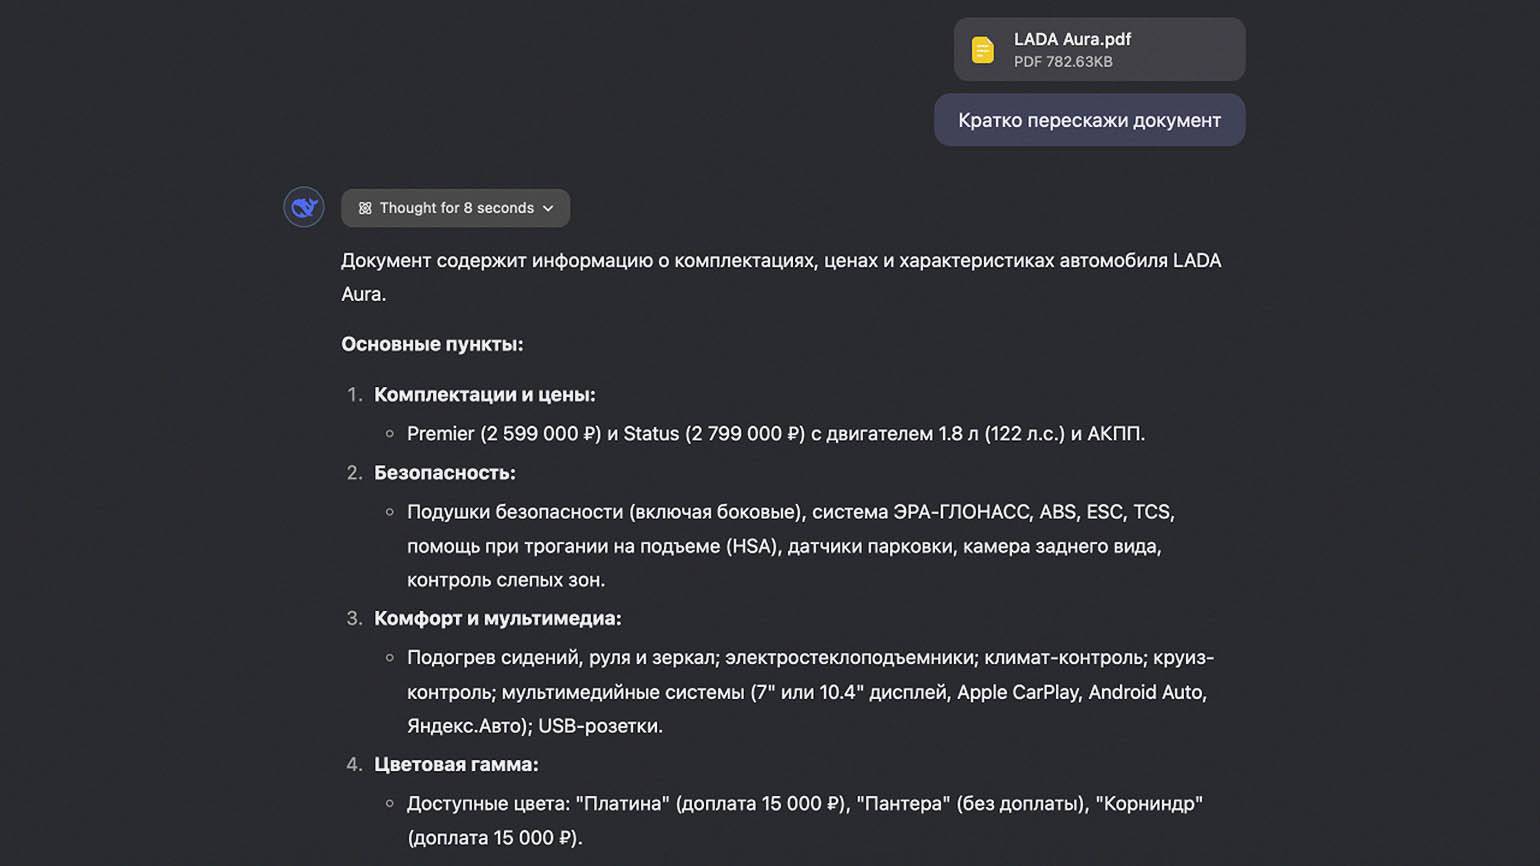Click the DeepSeek whale avatar
The image size is (1540, 866).
pyautogui.click(x=303, y=207)
